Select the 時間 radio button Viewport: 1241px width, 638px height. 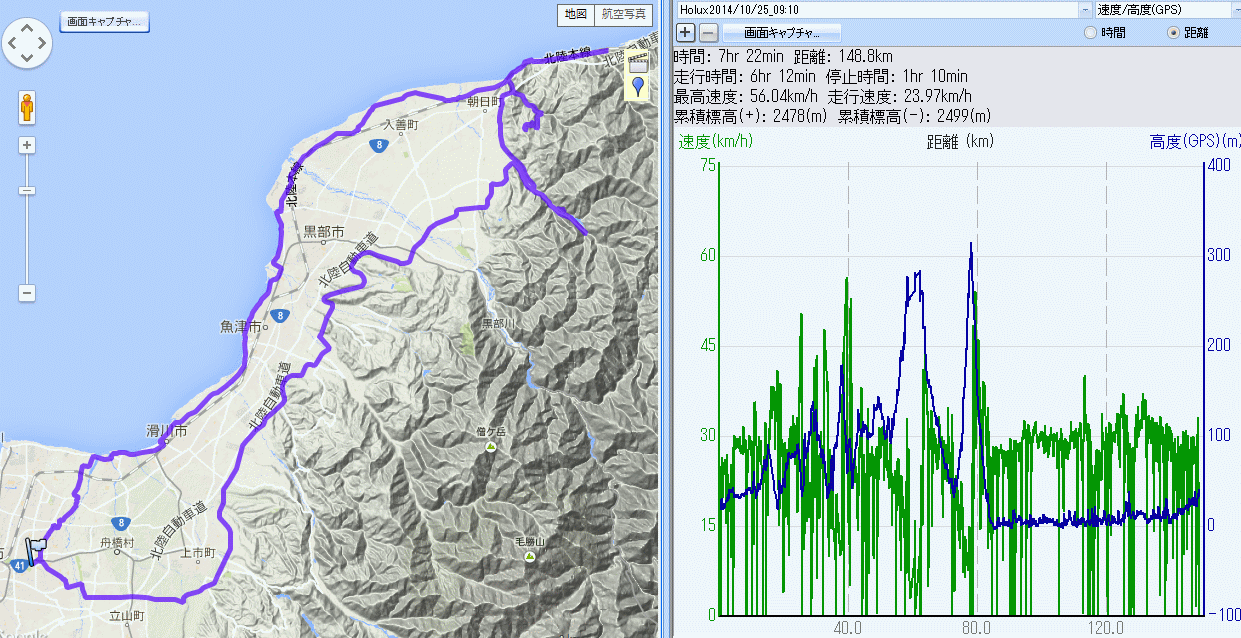(x=1090, y=33)
